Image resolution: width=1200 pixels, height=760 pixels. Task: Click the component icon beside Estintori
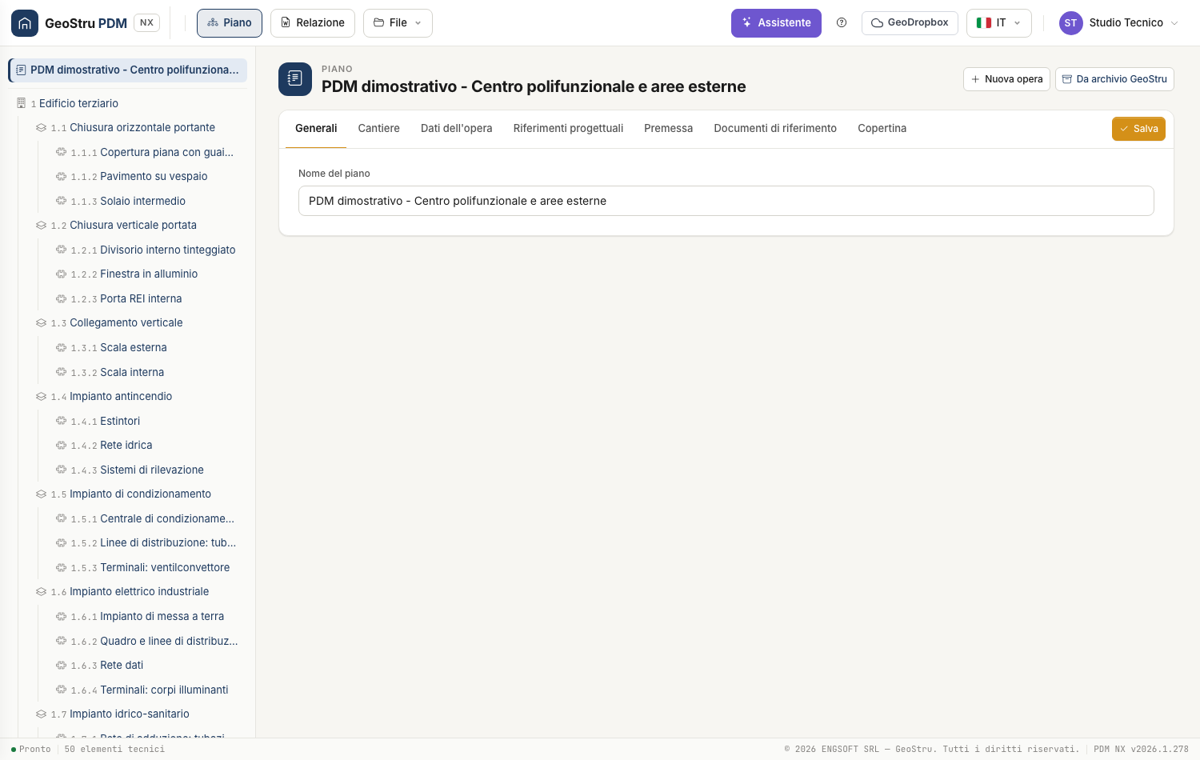(x=61, y=421)
